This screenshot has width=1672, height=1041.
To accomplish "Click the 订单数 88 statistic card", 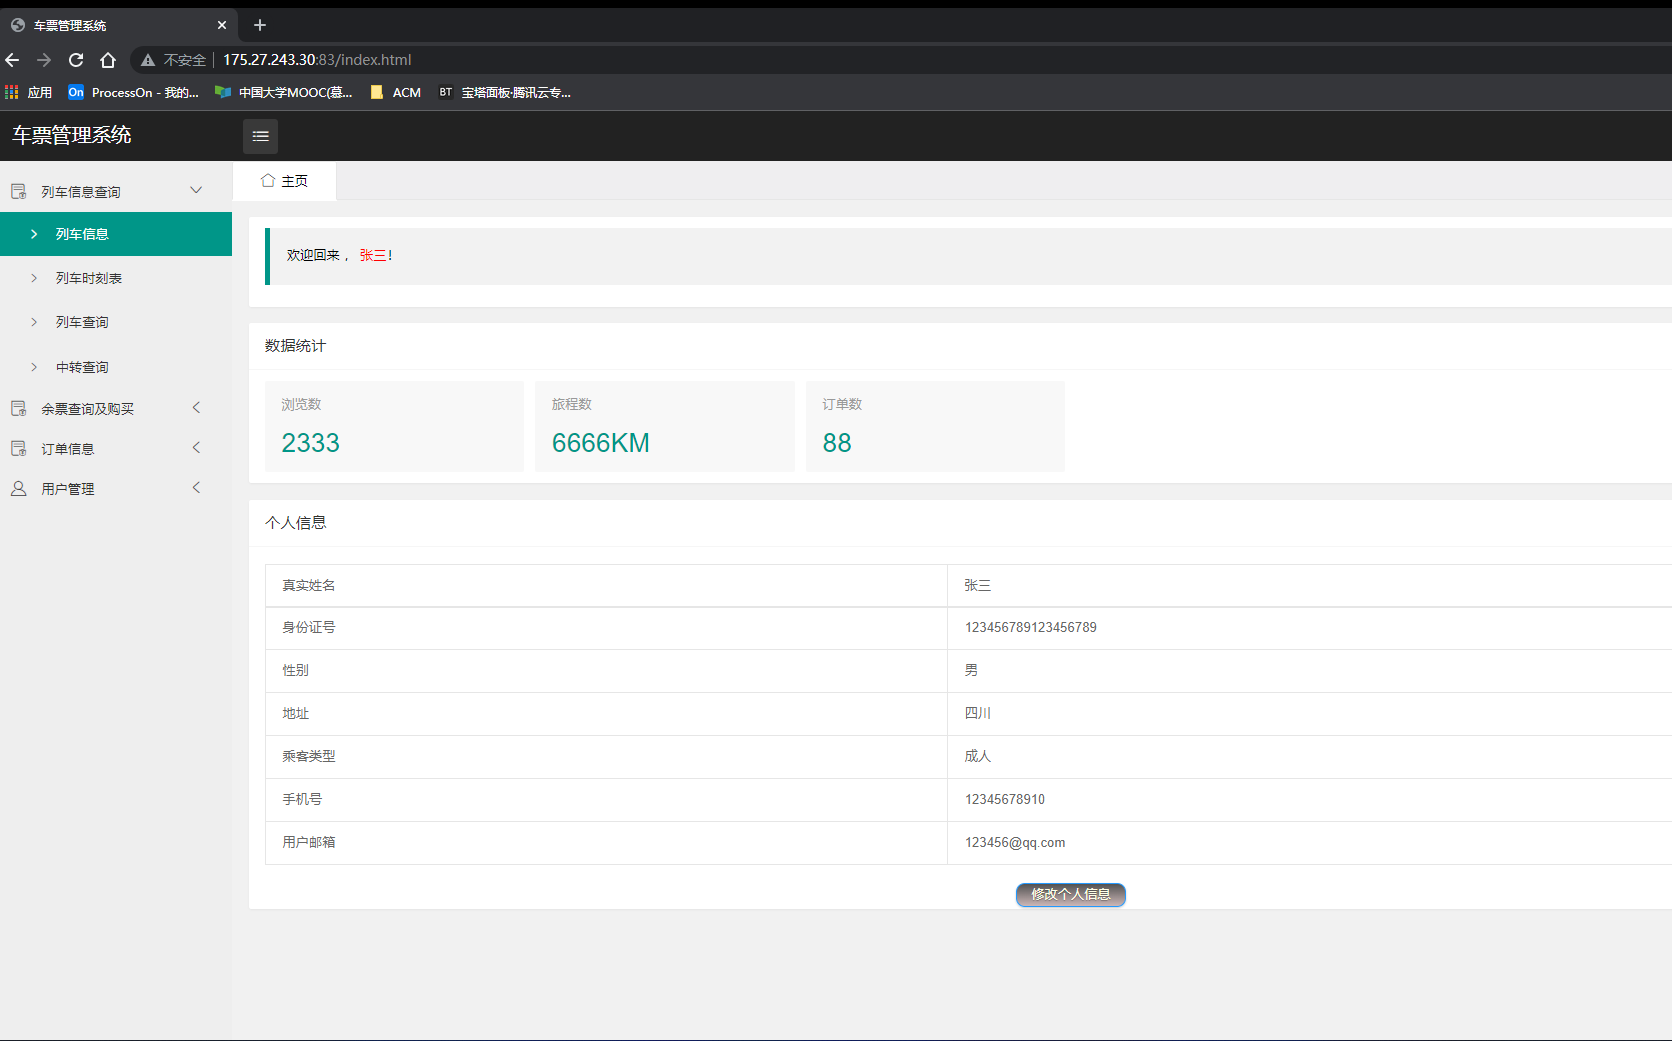I will pyautogui.click(x=935, y=426).
